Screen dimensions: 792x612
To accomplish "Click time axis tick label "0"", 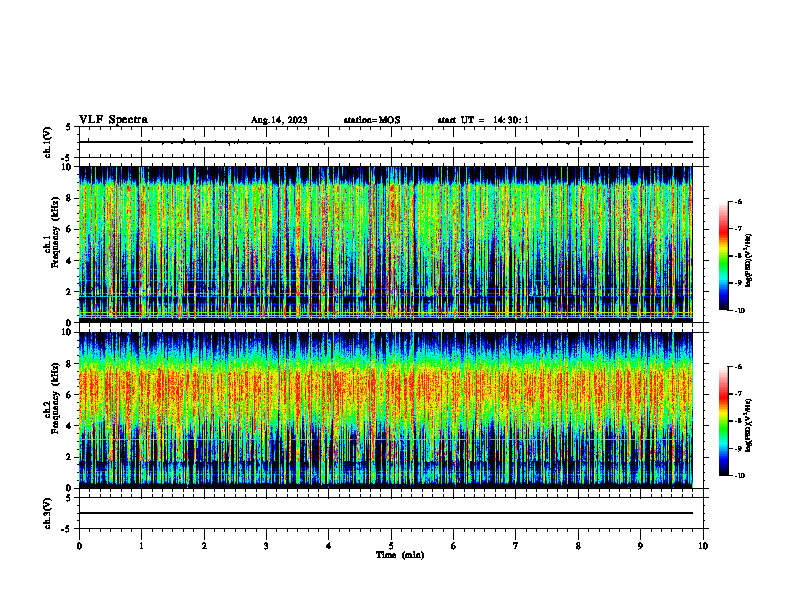I will click(x=79, y=546).
